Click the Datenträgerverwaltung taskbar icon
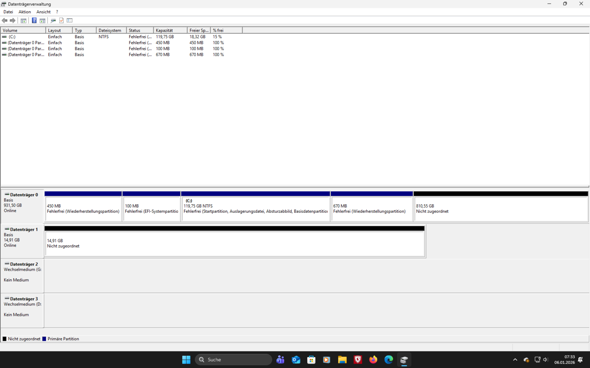The height and width of the screenshot is (368, 590). [x=404, y=360]
